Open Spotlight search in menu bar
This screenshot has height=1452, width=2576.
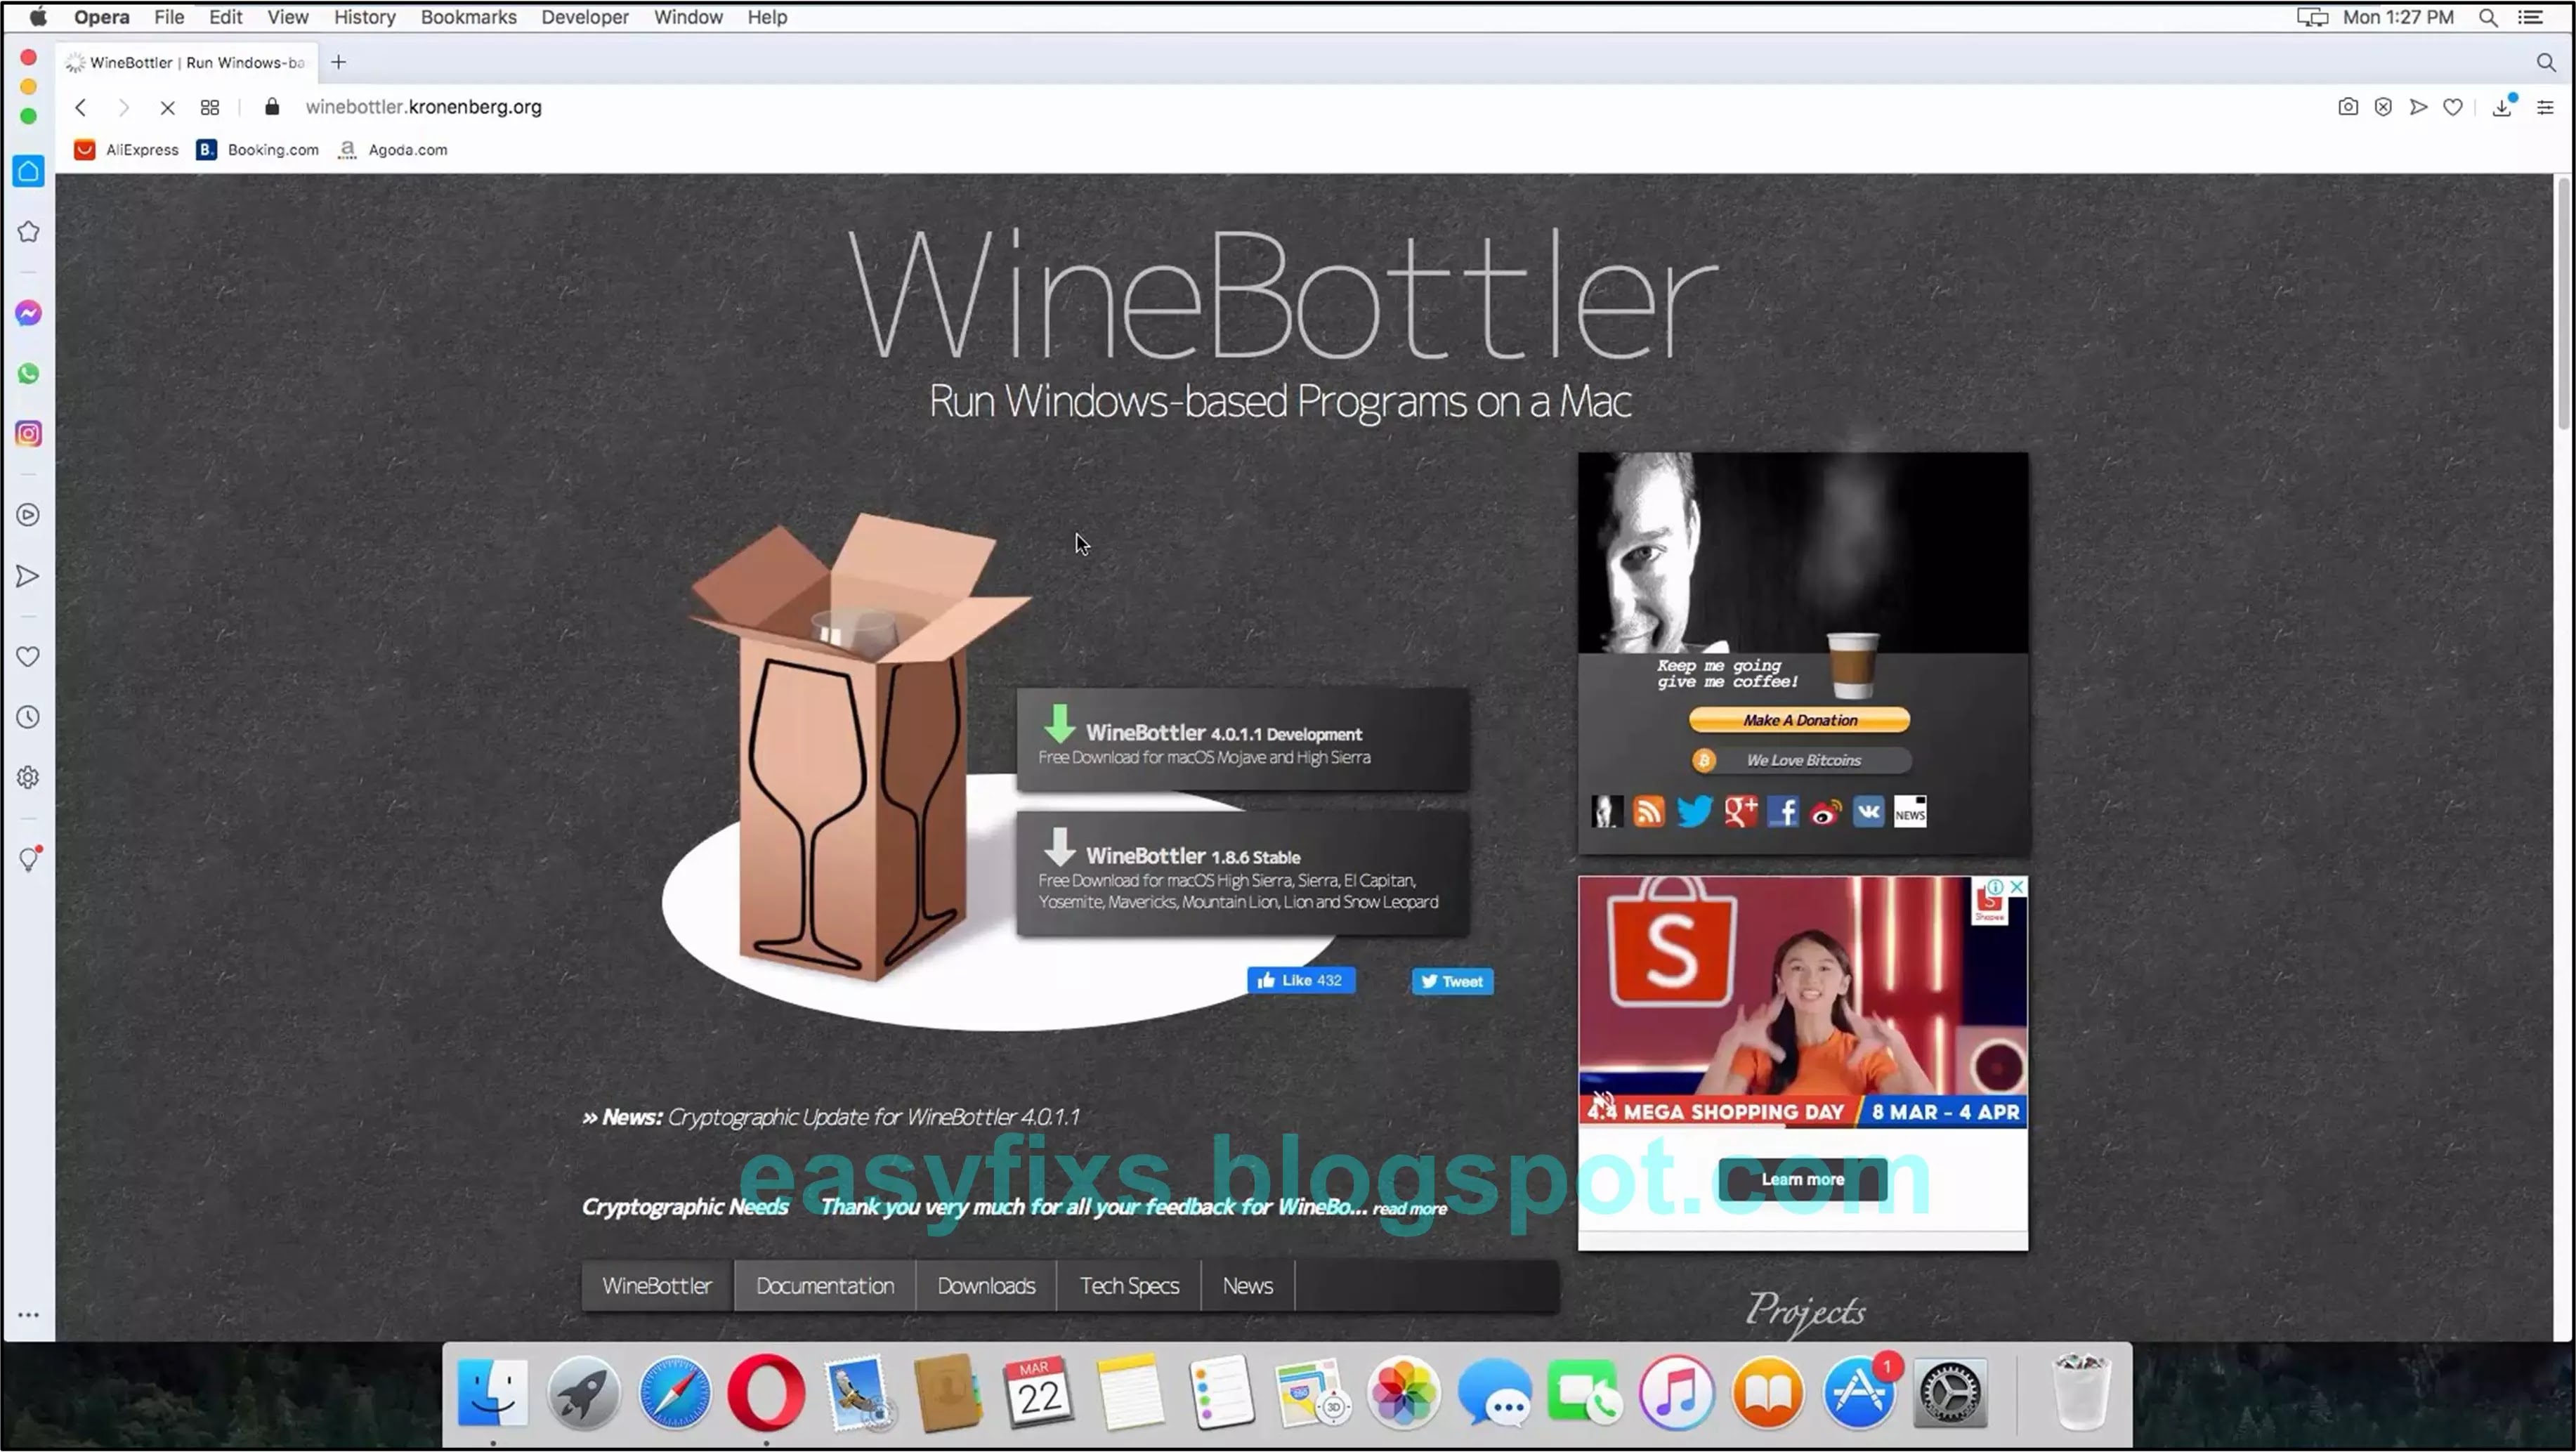coord(2488,17)
